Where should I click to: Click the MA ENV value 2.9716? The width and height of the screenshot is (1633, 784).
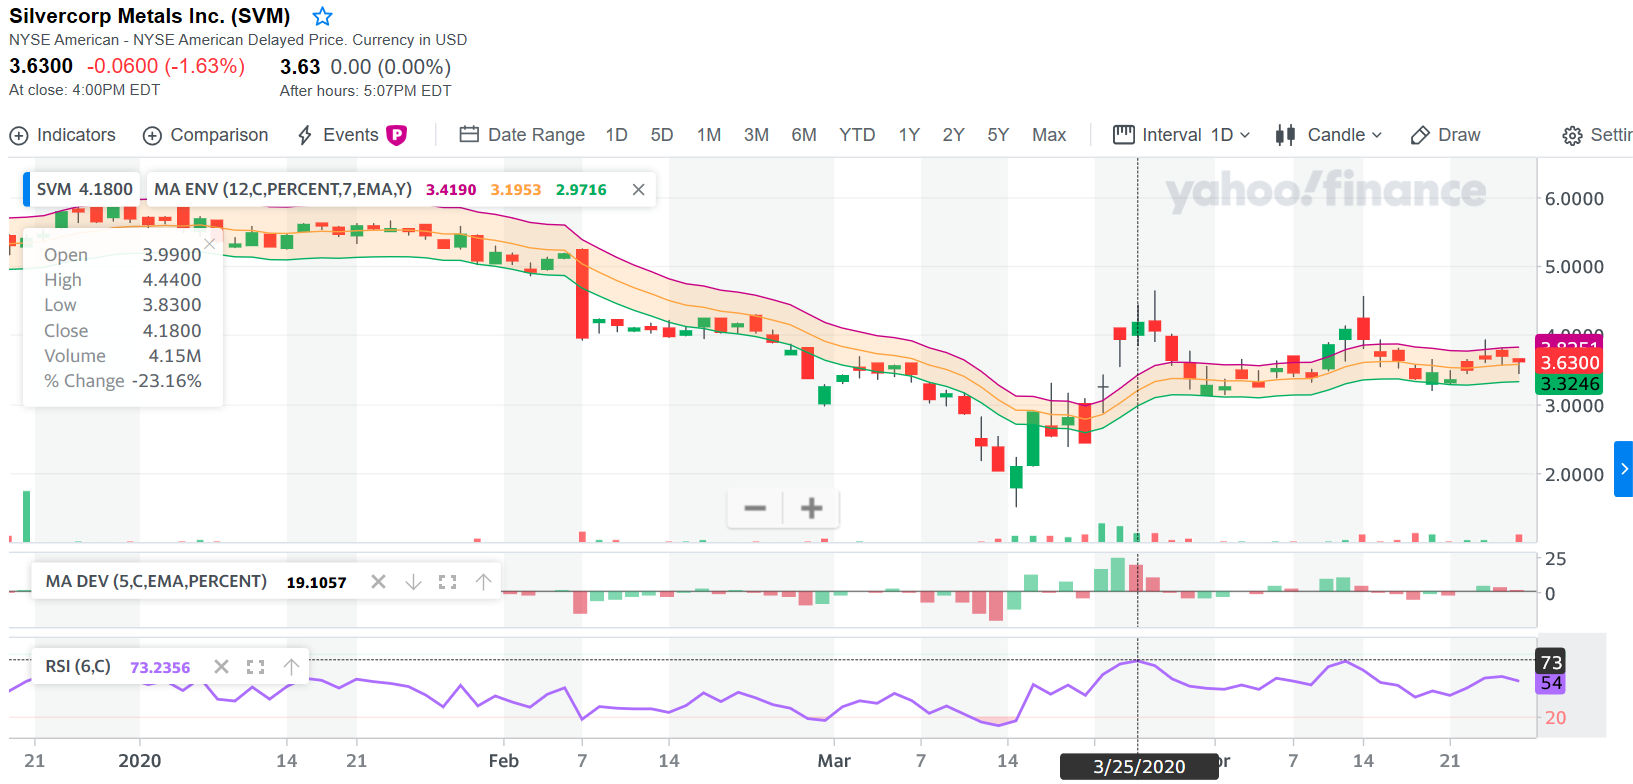click(x=581, y=189)
